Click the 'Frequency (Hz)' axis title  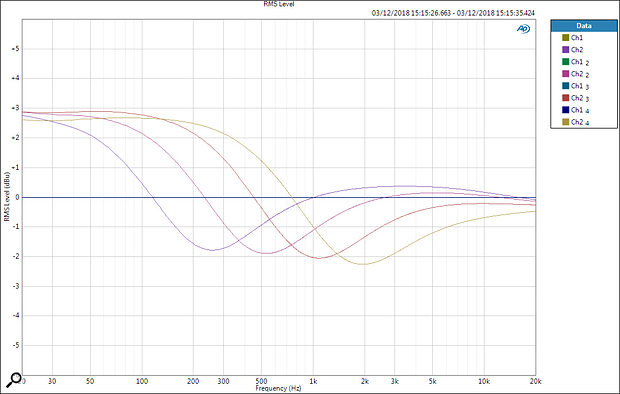[x=278, y=388]
